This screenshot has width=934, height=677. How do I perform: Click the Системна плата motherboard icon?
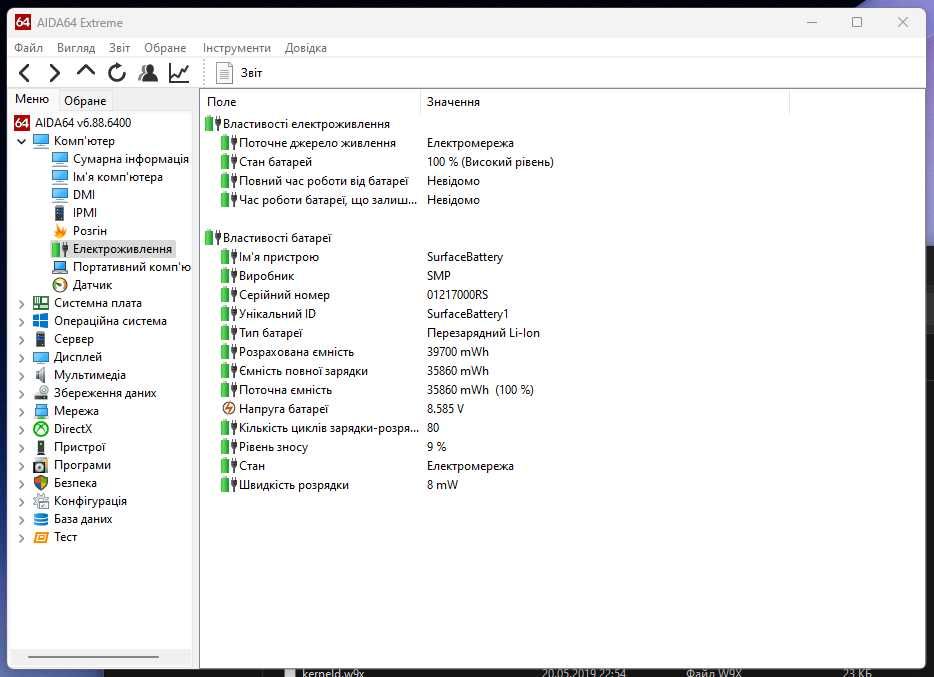coord(41,302)
